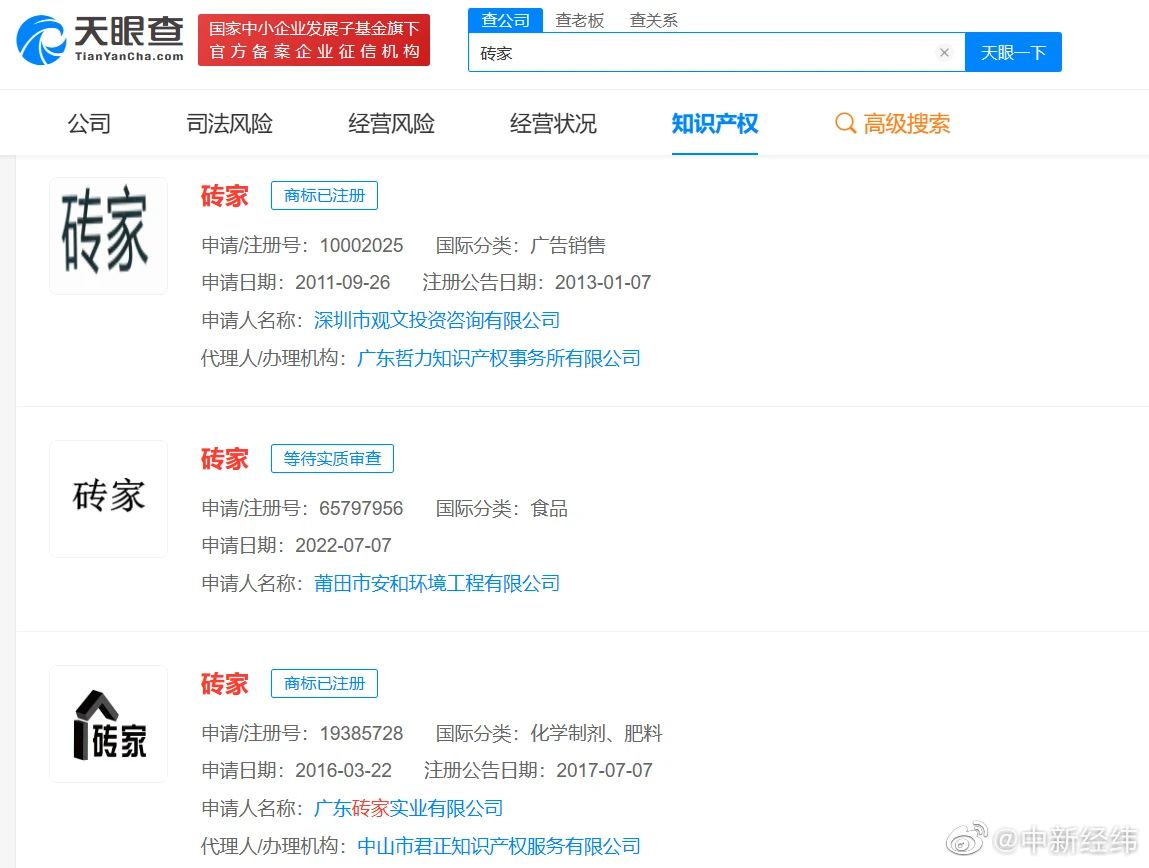
Task: Click the 等待实质审查 status tag
Action: pos(333,459)
